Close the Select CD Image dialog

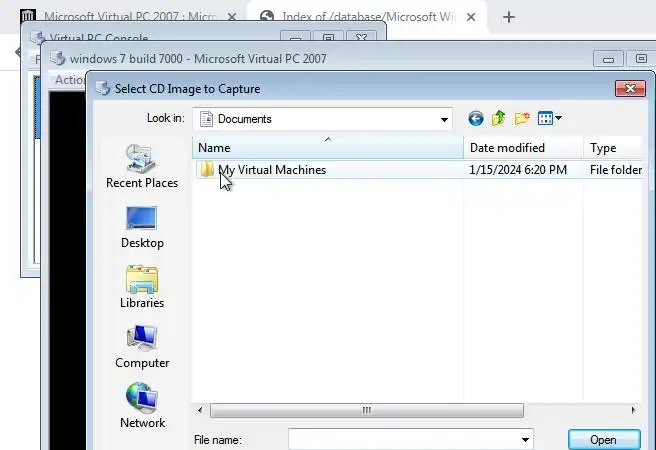[x=630, y=88]
